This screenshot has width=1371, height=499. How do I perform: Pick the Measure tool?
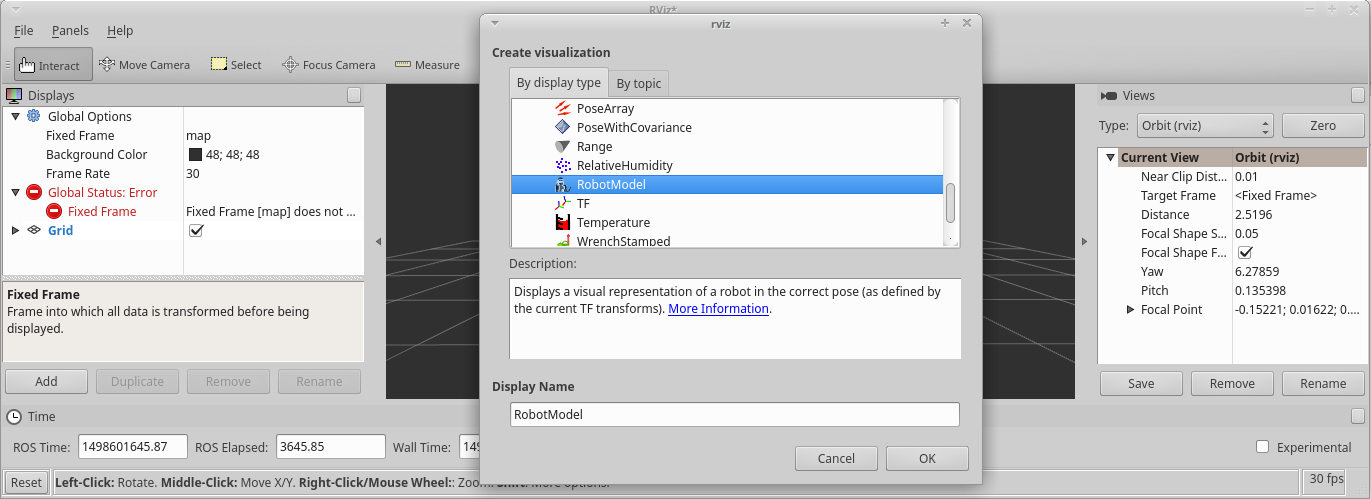click(x=427, y=64)
